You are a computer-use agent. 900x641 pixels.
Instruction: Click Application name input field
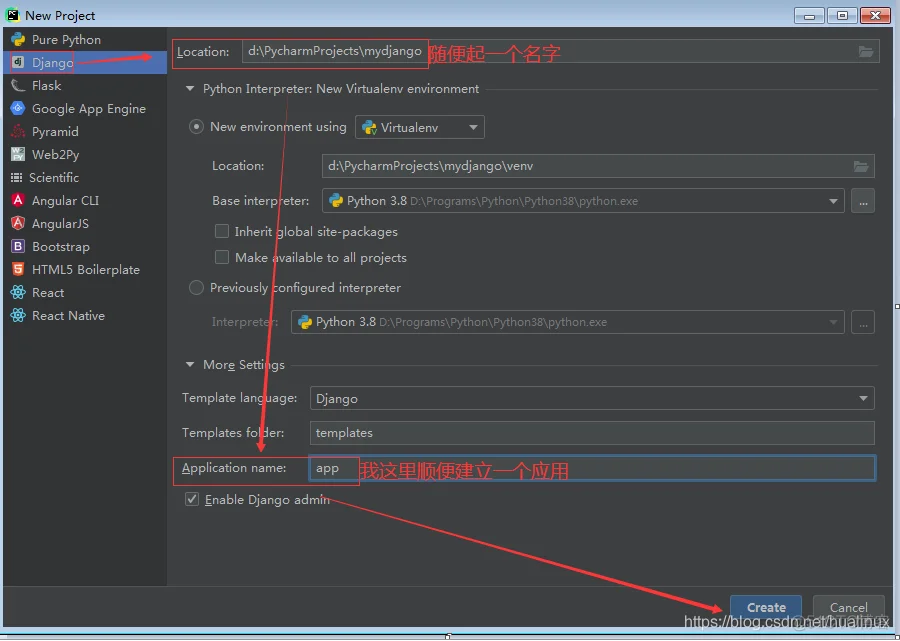(592, 468)
